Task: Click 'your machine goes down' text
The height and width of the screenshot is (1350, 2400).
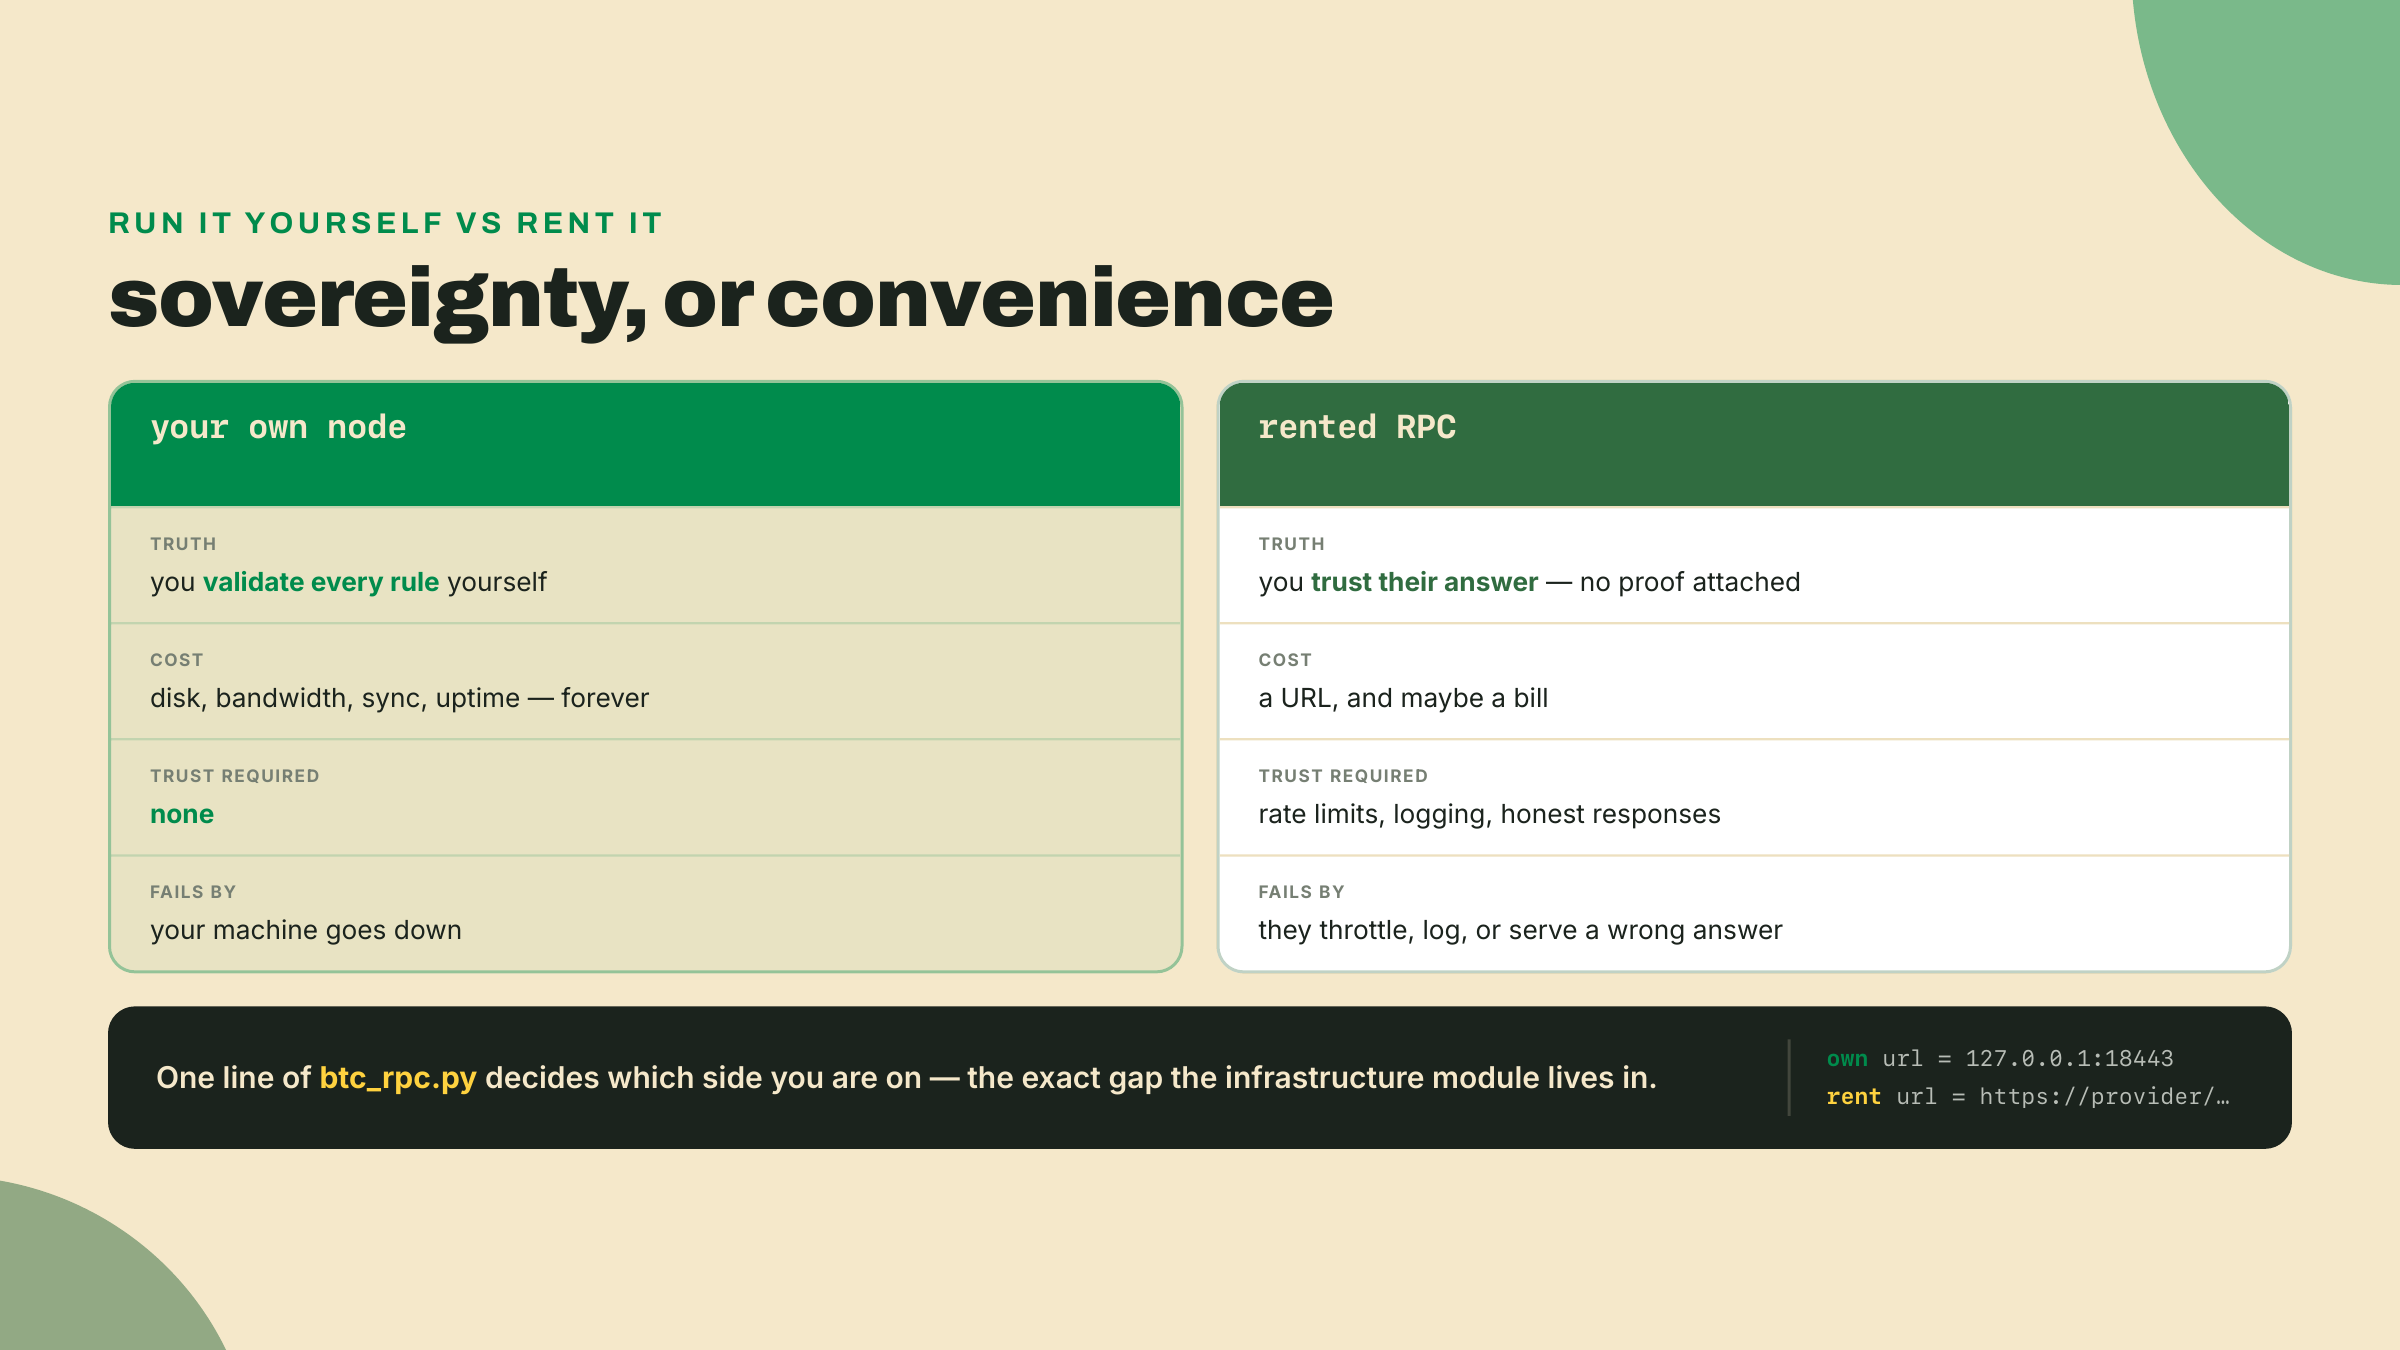Action: [306, 930]
